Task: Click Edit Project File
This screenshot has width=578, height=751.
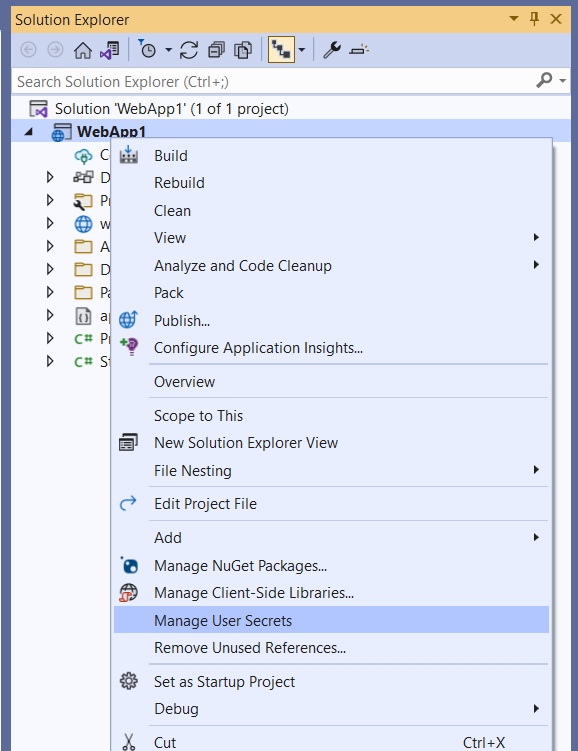Action: pos(331,504)
